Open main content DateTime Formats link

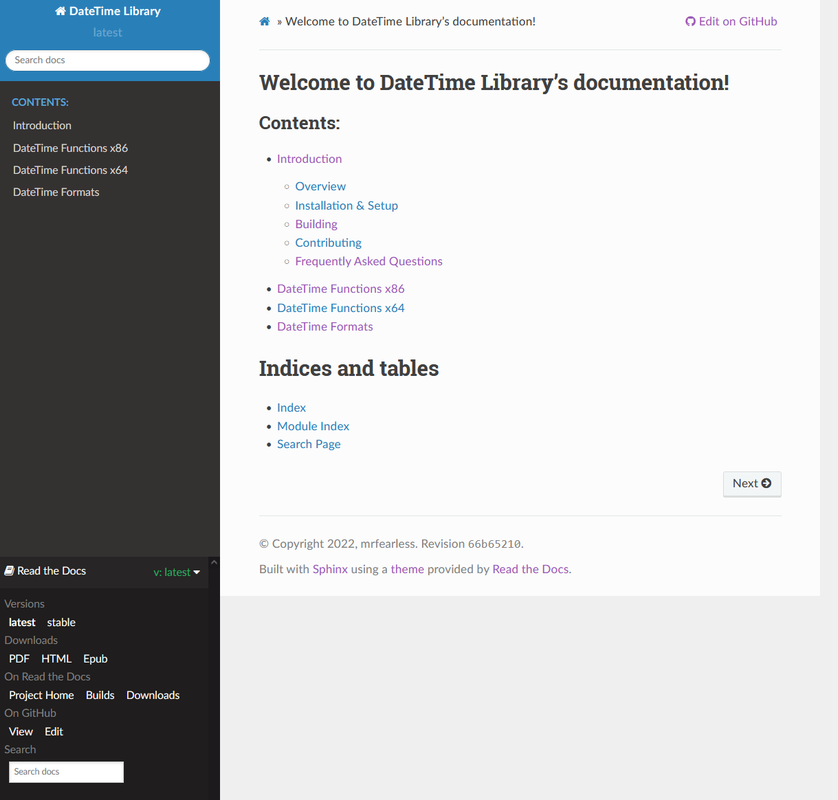(x=325, y=327)
